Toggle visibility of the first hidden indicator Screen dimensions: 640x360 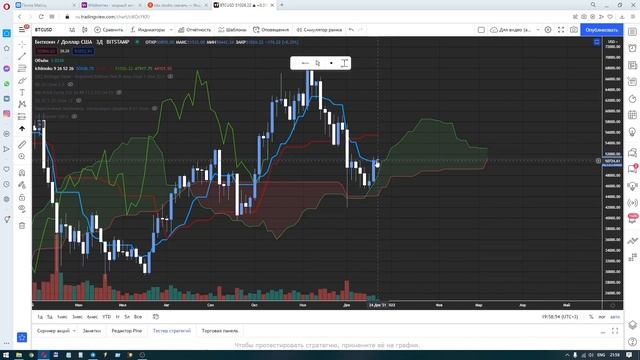click(170, 76)
